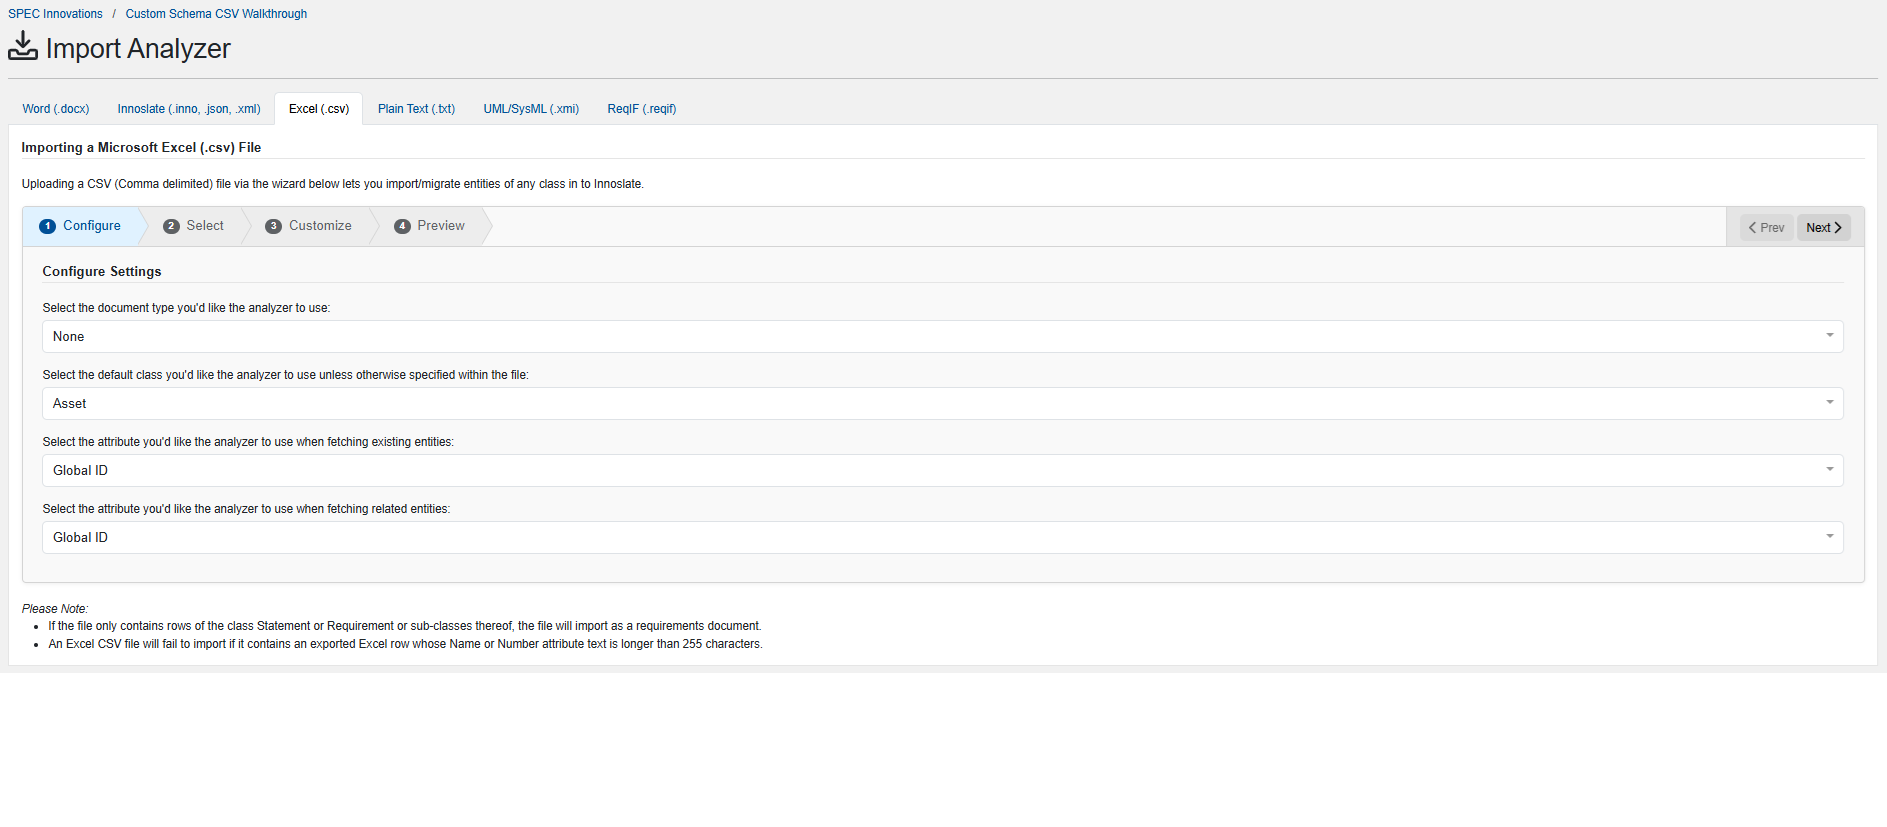
Task: Switch to the Innoslate (.inno, .json, .xml) tab
Action: point(189,109)
